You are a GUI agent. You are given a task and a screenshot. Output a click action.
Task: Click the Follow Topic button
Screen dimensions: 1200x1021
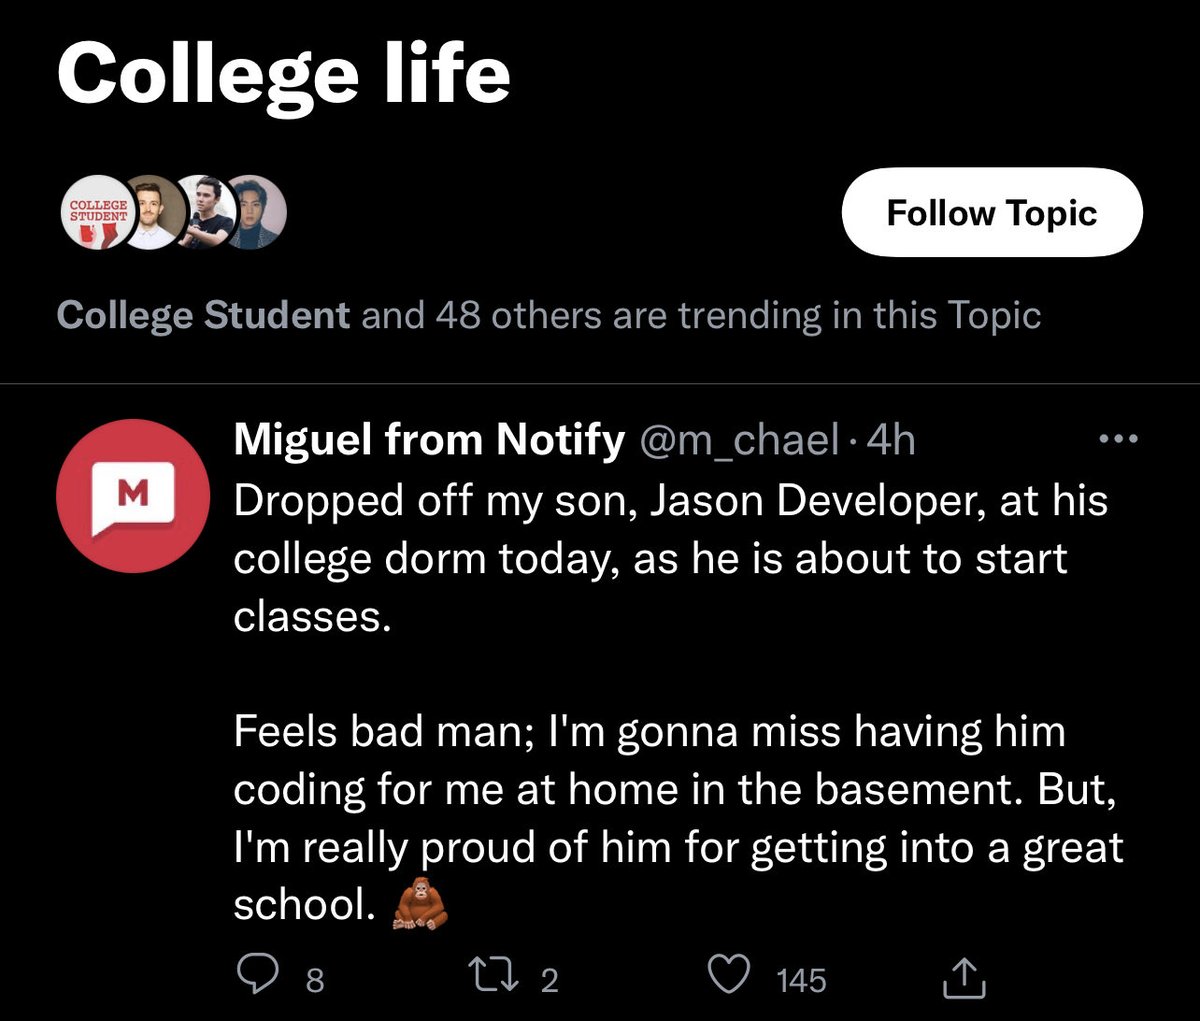coord(992,212)
